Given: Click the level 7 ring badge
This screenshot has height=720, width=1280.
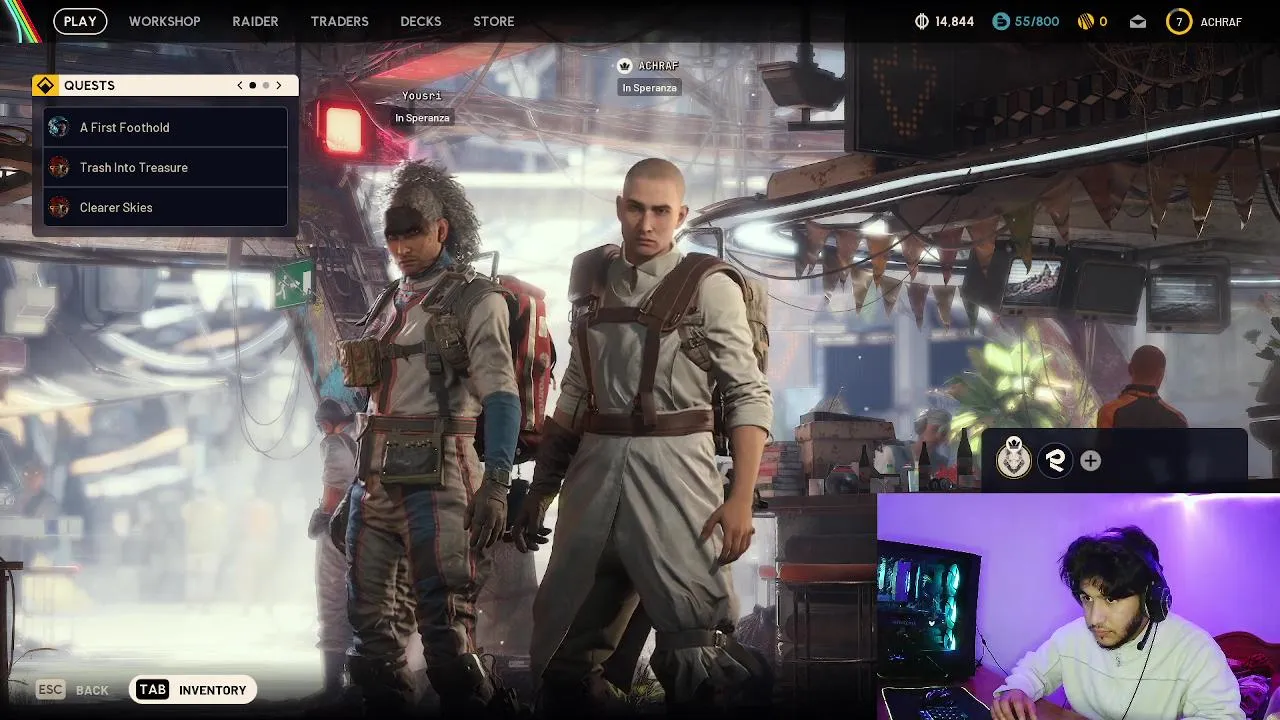Looking at the screenshot, I should [1179, 21].
